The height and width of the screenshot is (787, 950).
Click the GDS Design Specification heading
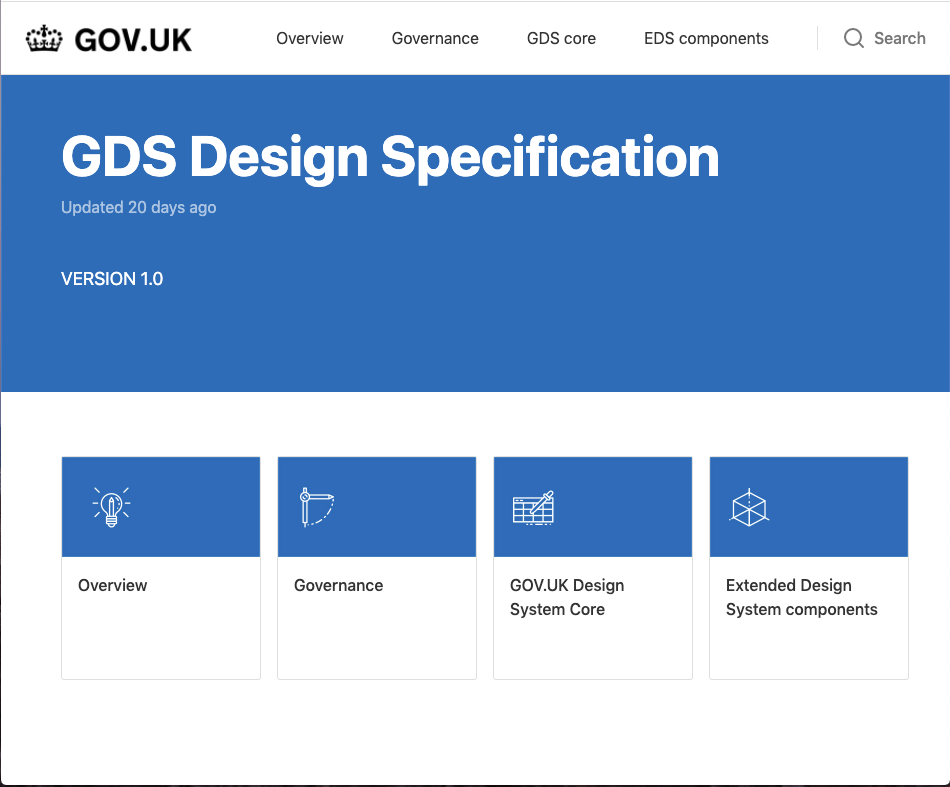[x=390, y=157]
